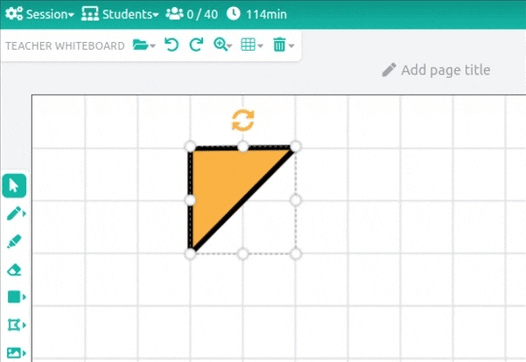Viewport: 526px width, 362px height.
Task: Click the redo arrow icon
Action: click(x=196, y=45)
